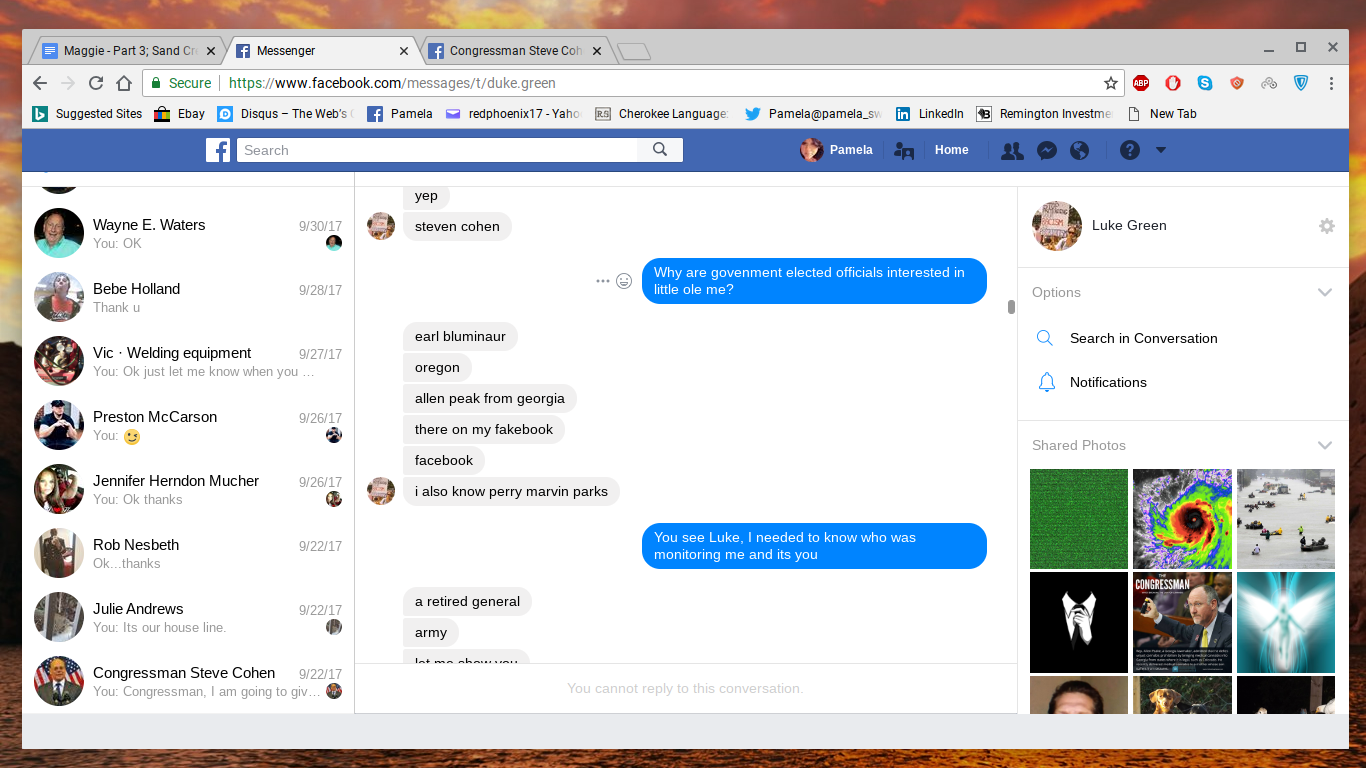Open the LinkedIn bookmark
This screenshot has height=768, width=1366.
pos(930,114)
